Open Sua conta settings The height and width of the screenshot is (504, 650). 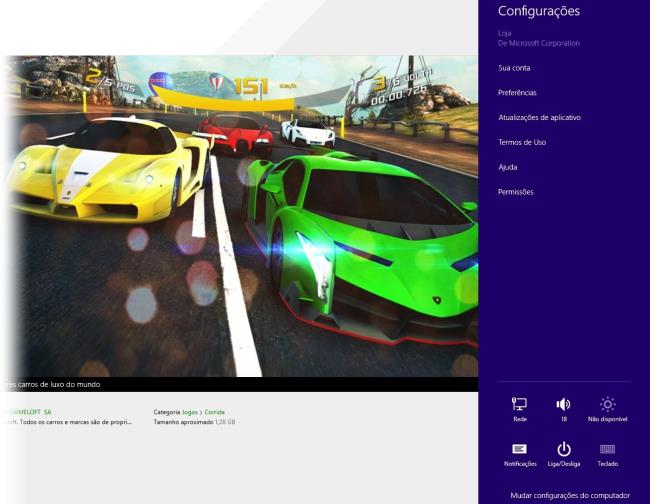(514, 68)
